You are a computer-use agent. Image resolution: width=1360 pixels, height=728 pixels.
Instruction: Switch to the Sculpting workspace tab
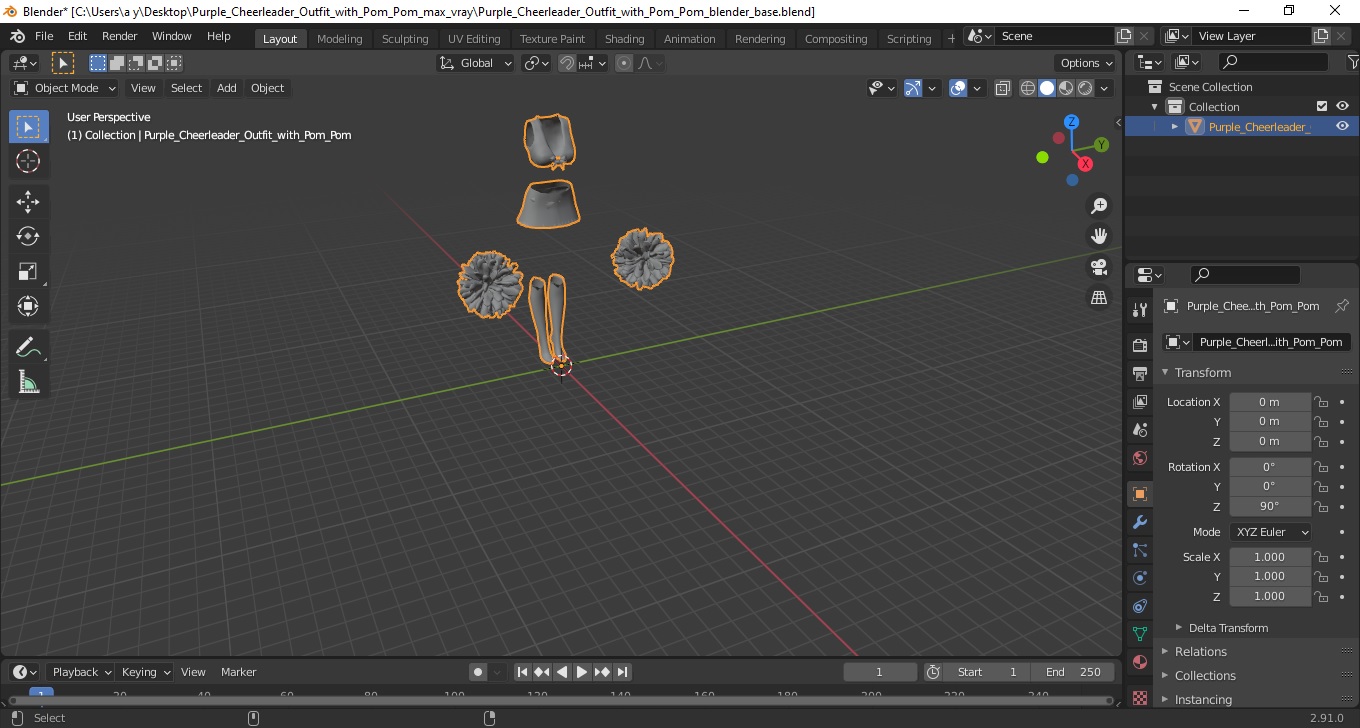(405, 39)
